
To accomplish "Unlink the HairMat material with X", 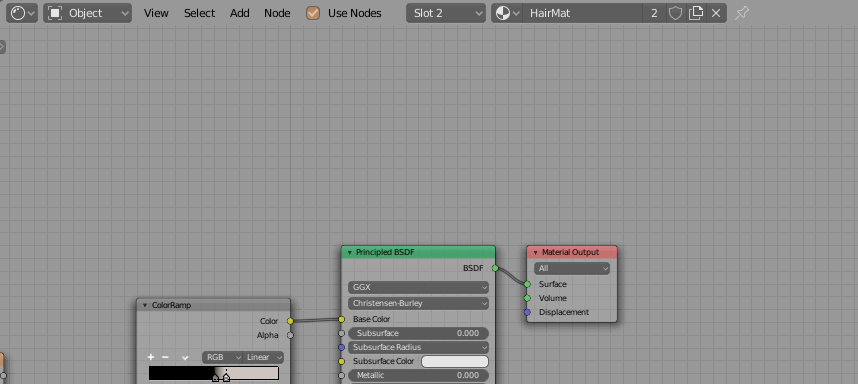I will (x=716, y=13).
